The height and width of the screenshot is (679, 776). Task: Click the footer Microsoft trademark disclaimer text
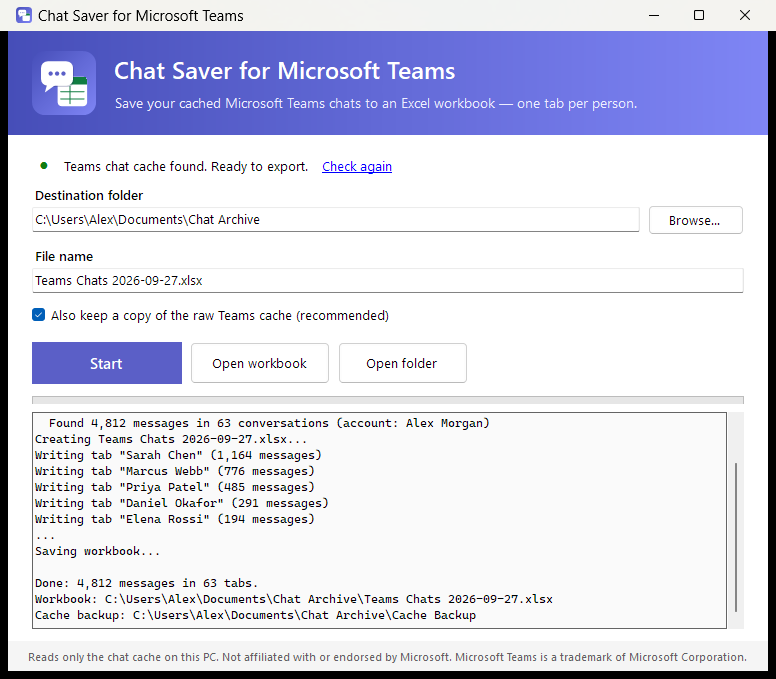pos(388,657)
